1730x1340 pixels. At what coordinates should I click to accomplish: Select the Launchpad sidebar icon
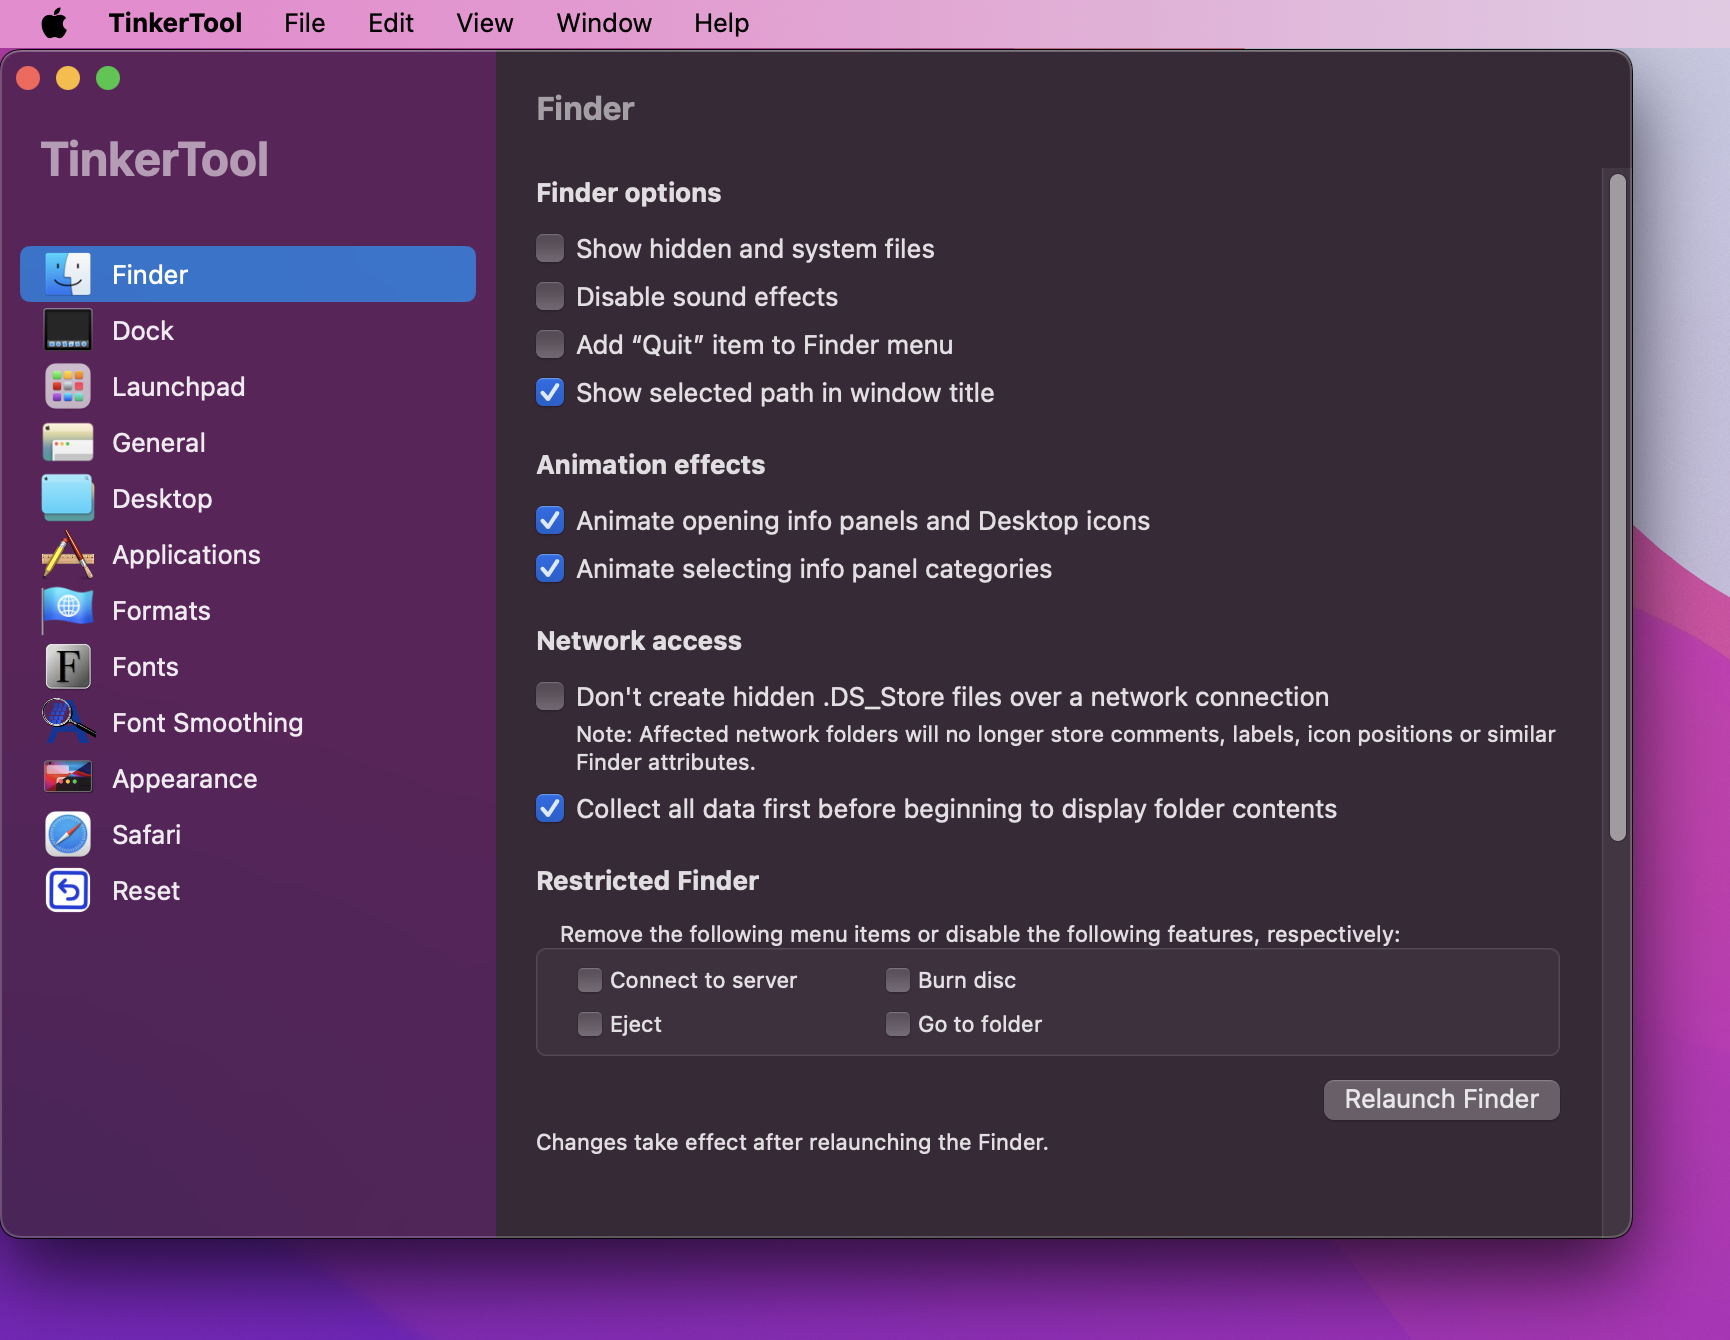tap(67, 386)
